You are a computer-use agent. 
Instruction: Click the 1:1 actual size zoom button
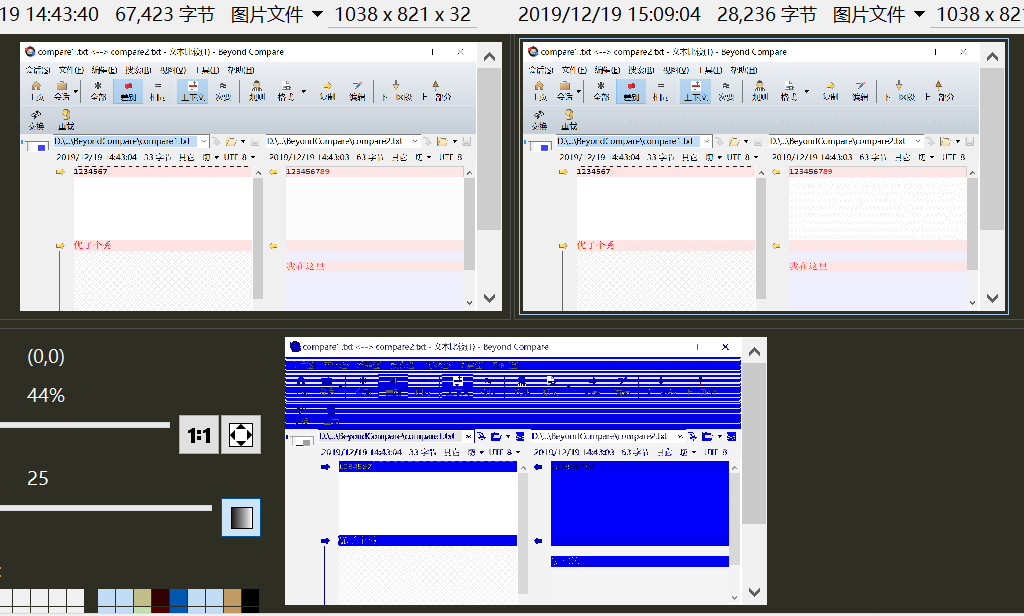[x=199, y=435]
